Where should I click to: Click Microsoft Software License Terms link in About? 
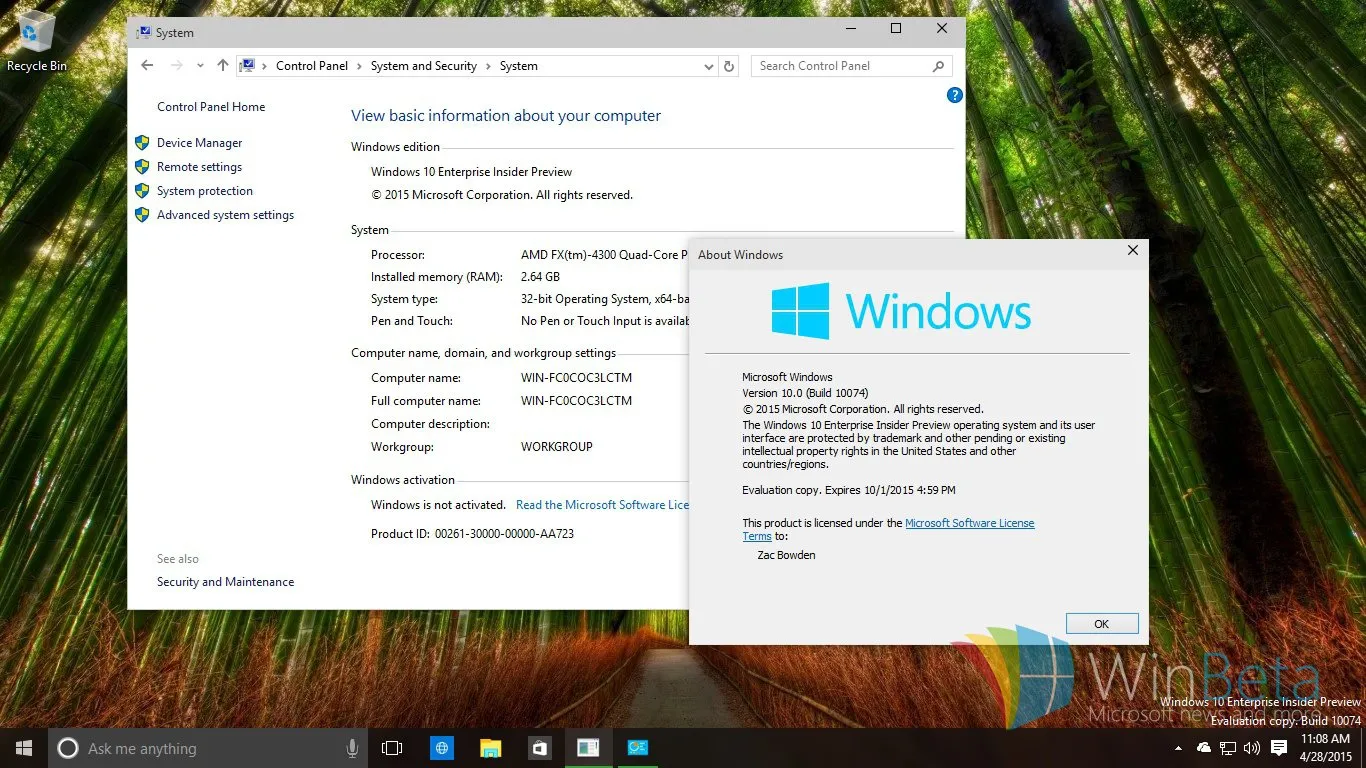pos(969,523)
